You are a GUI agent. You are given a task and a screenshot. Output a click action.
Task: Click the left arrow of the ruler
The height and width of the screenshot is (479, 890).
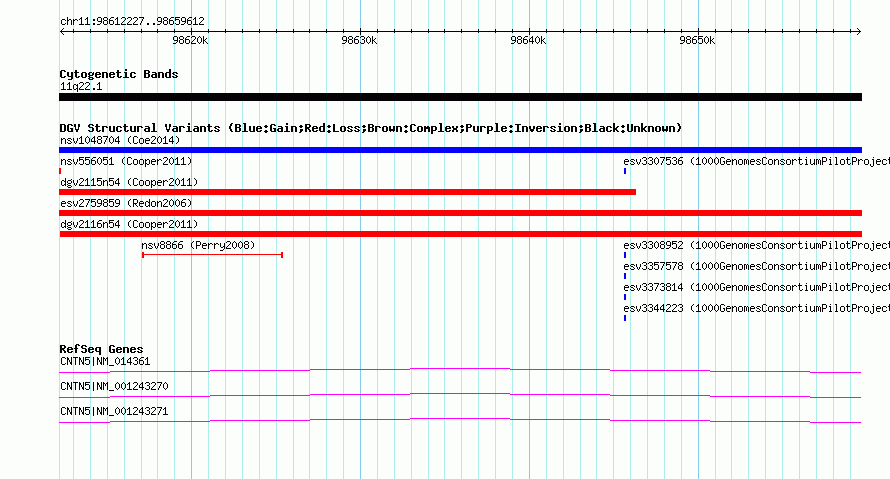coord(62,31)
